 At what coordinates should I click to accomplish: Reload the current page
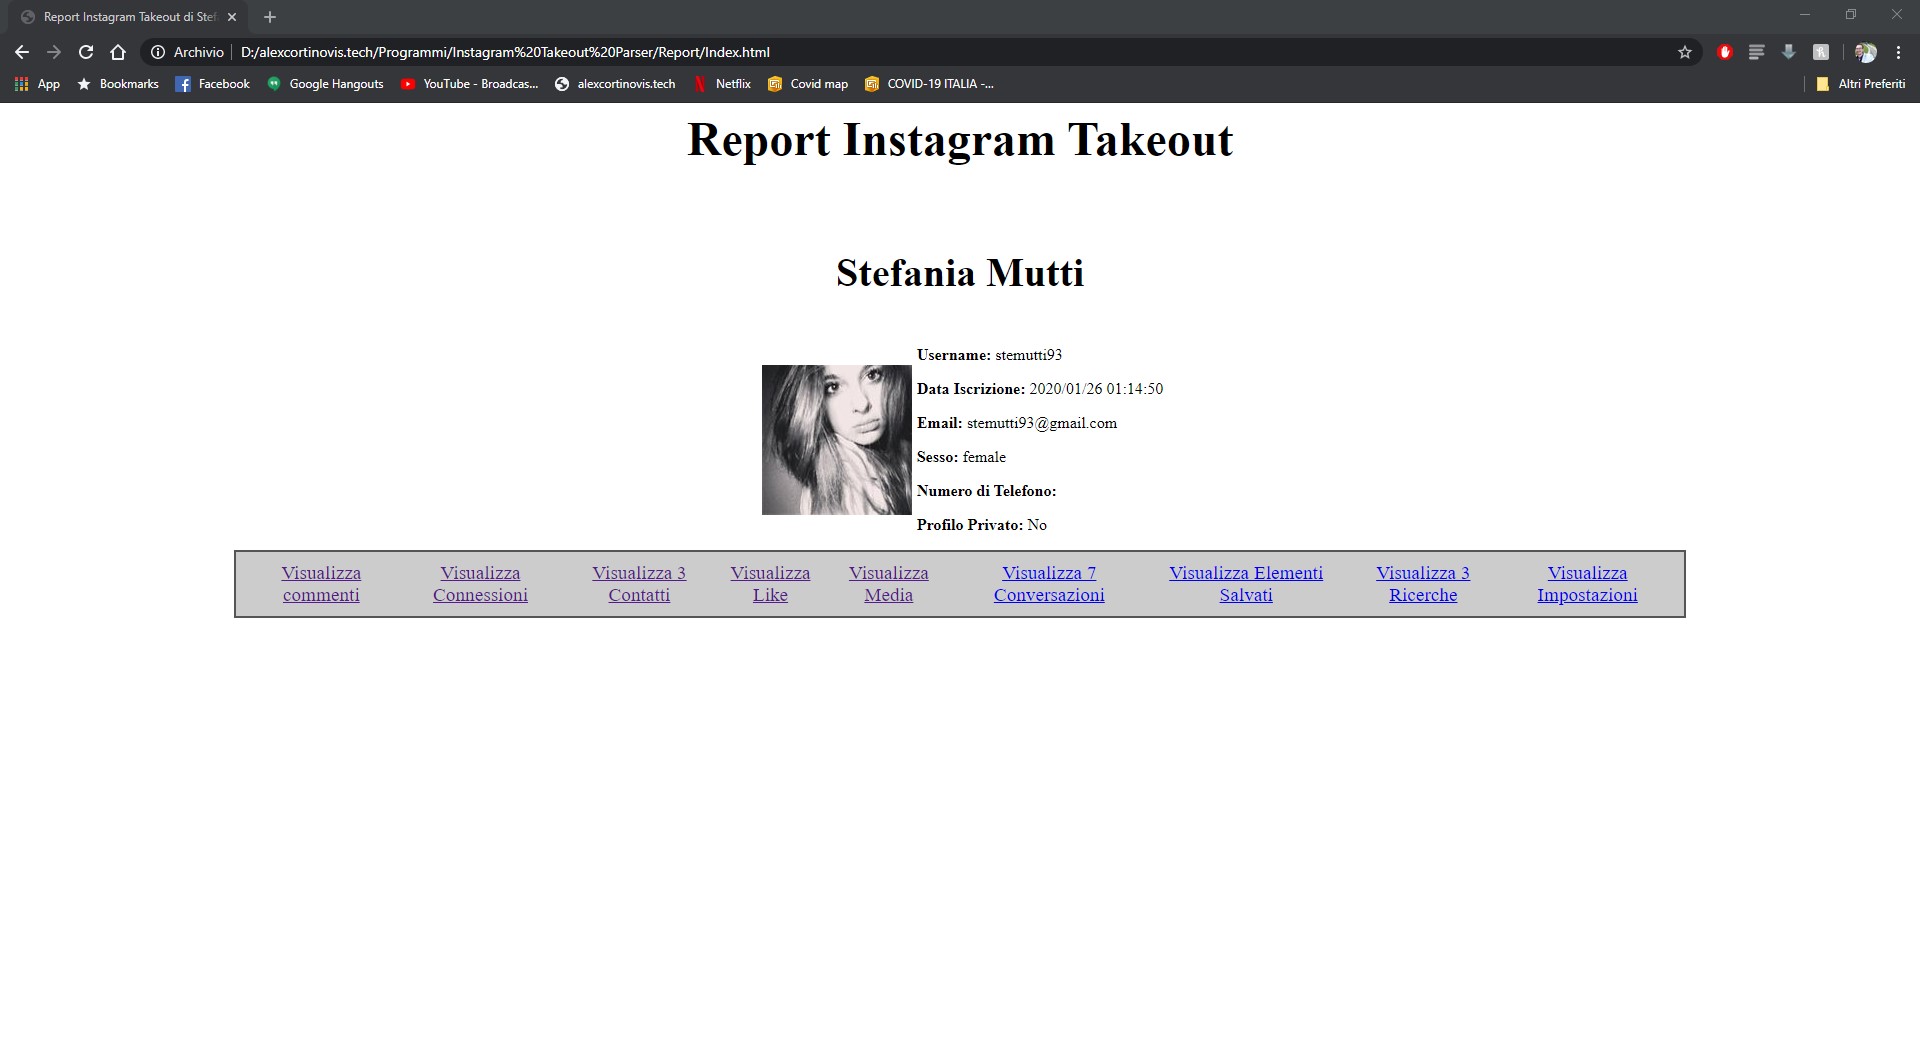click(84, 52)
